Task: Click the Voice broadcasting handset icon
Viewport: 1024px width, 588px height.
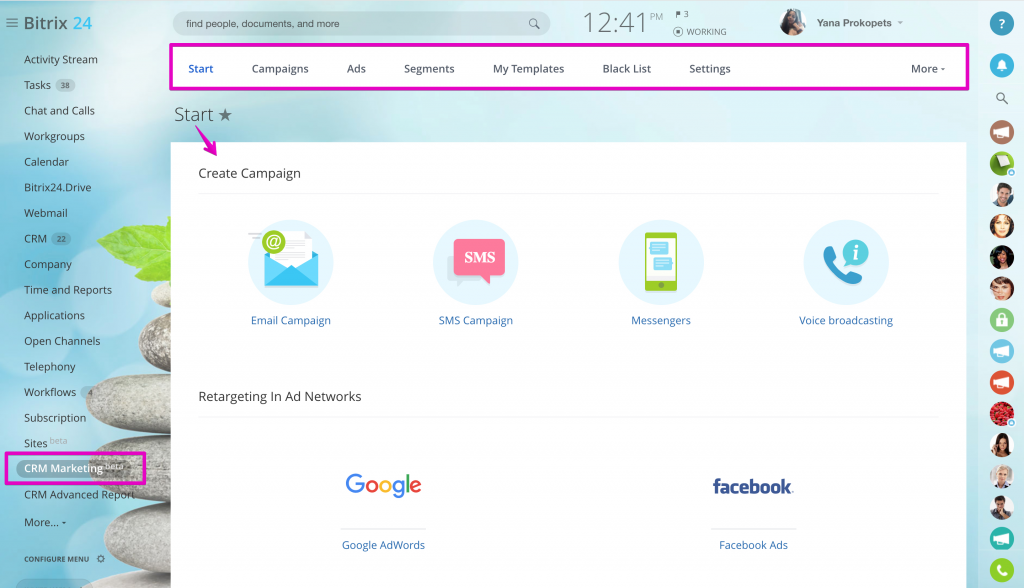Action: click(x=846, y=262)
